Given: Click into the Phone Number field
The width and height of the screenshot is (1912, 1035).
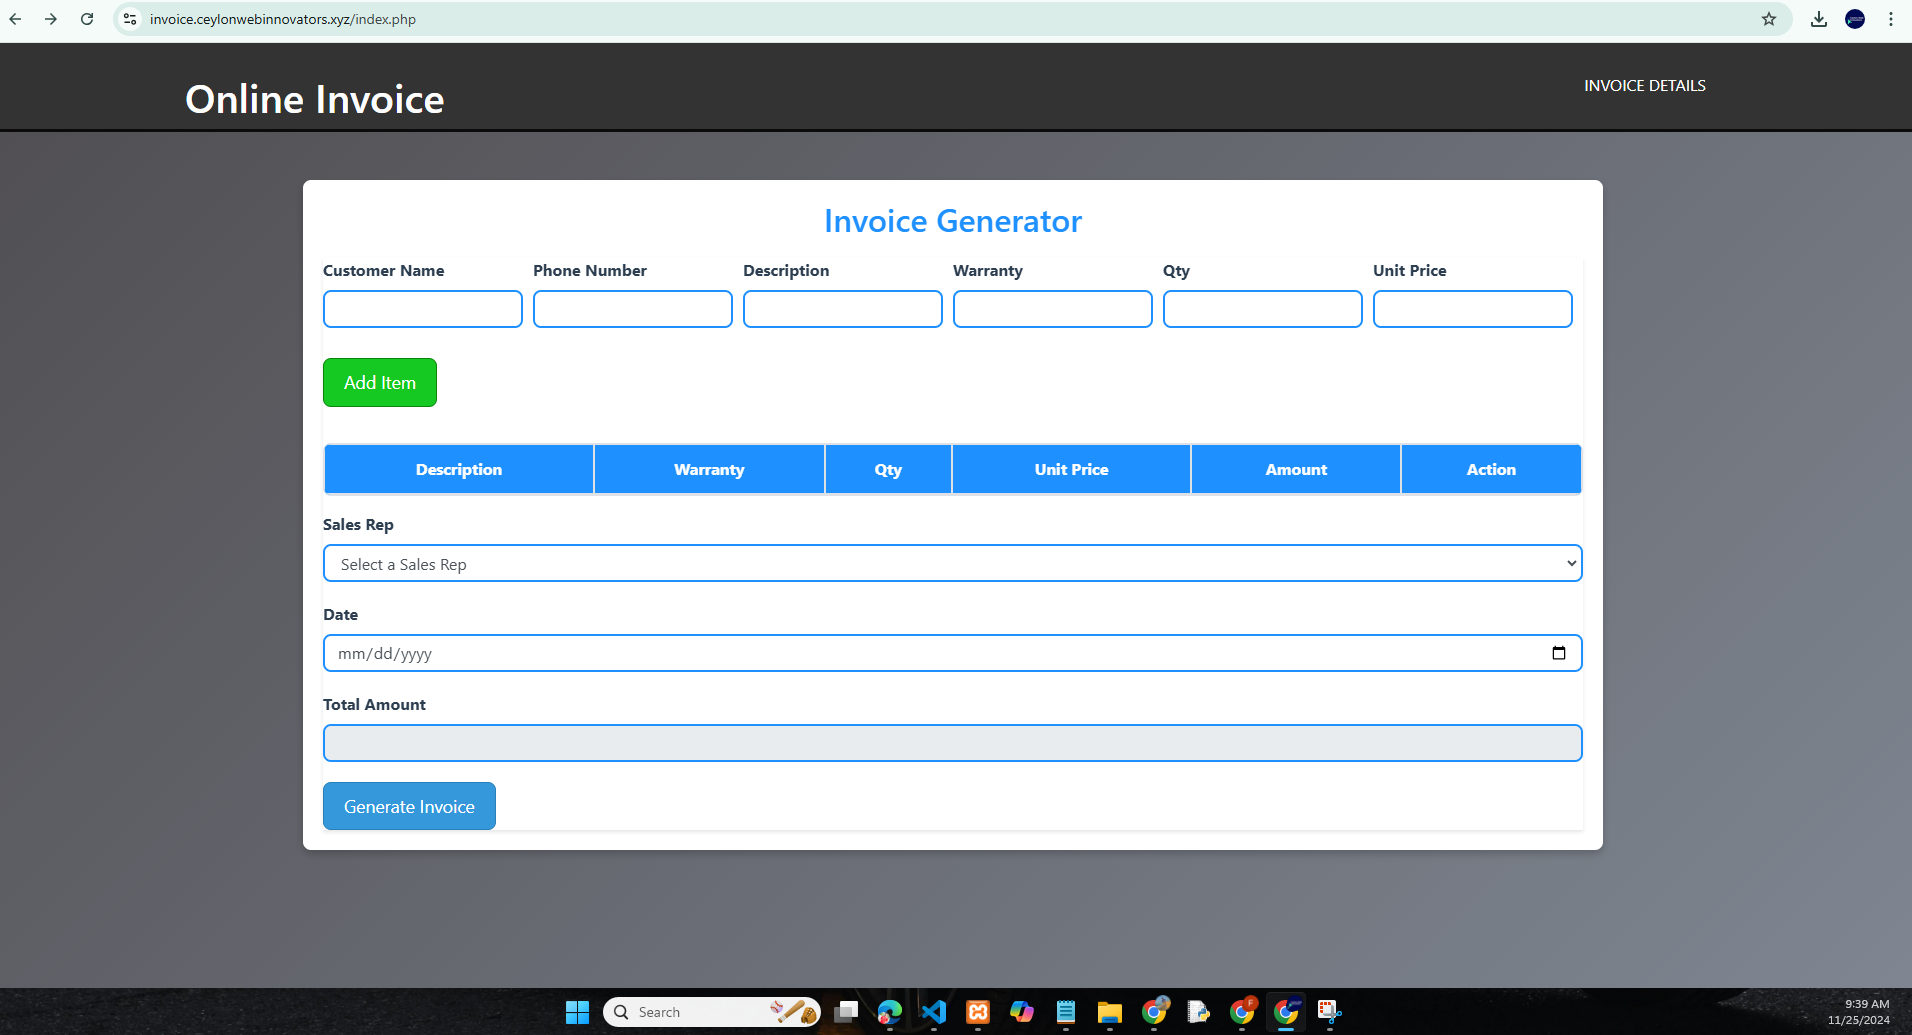Looking at the screenshot, I should (632, 309).
